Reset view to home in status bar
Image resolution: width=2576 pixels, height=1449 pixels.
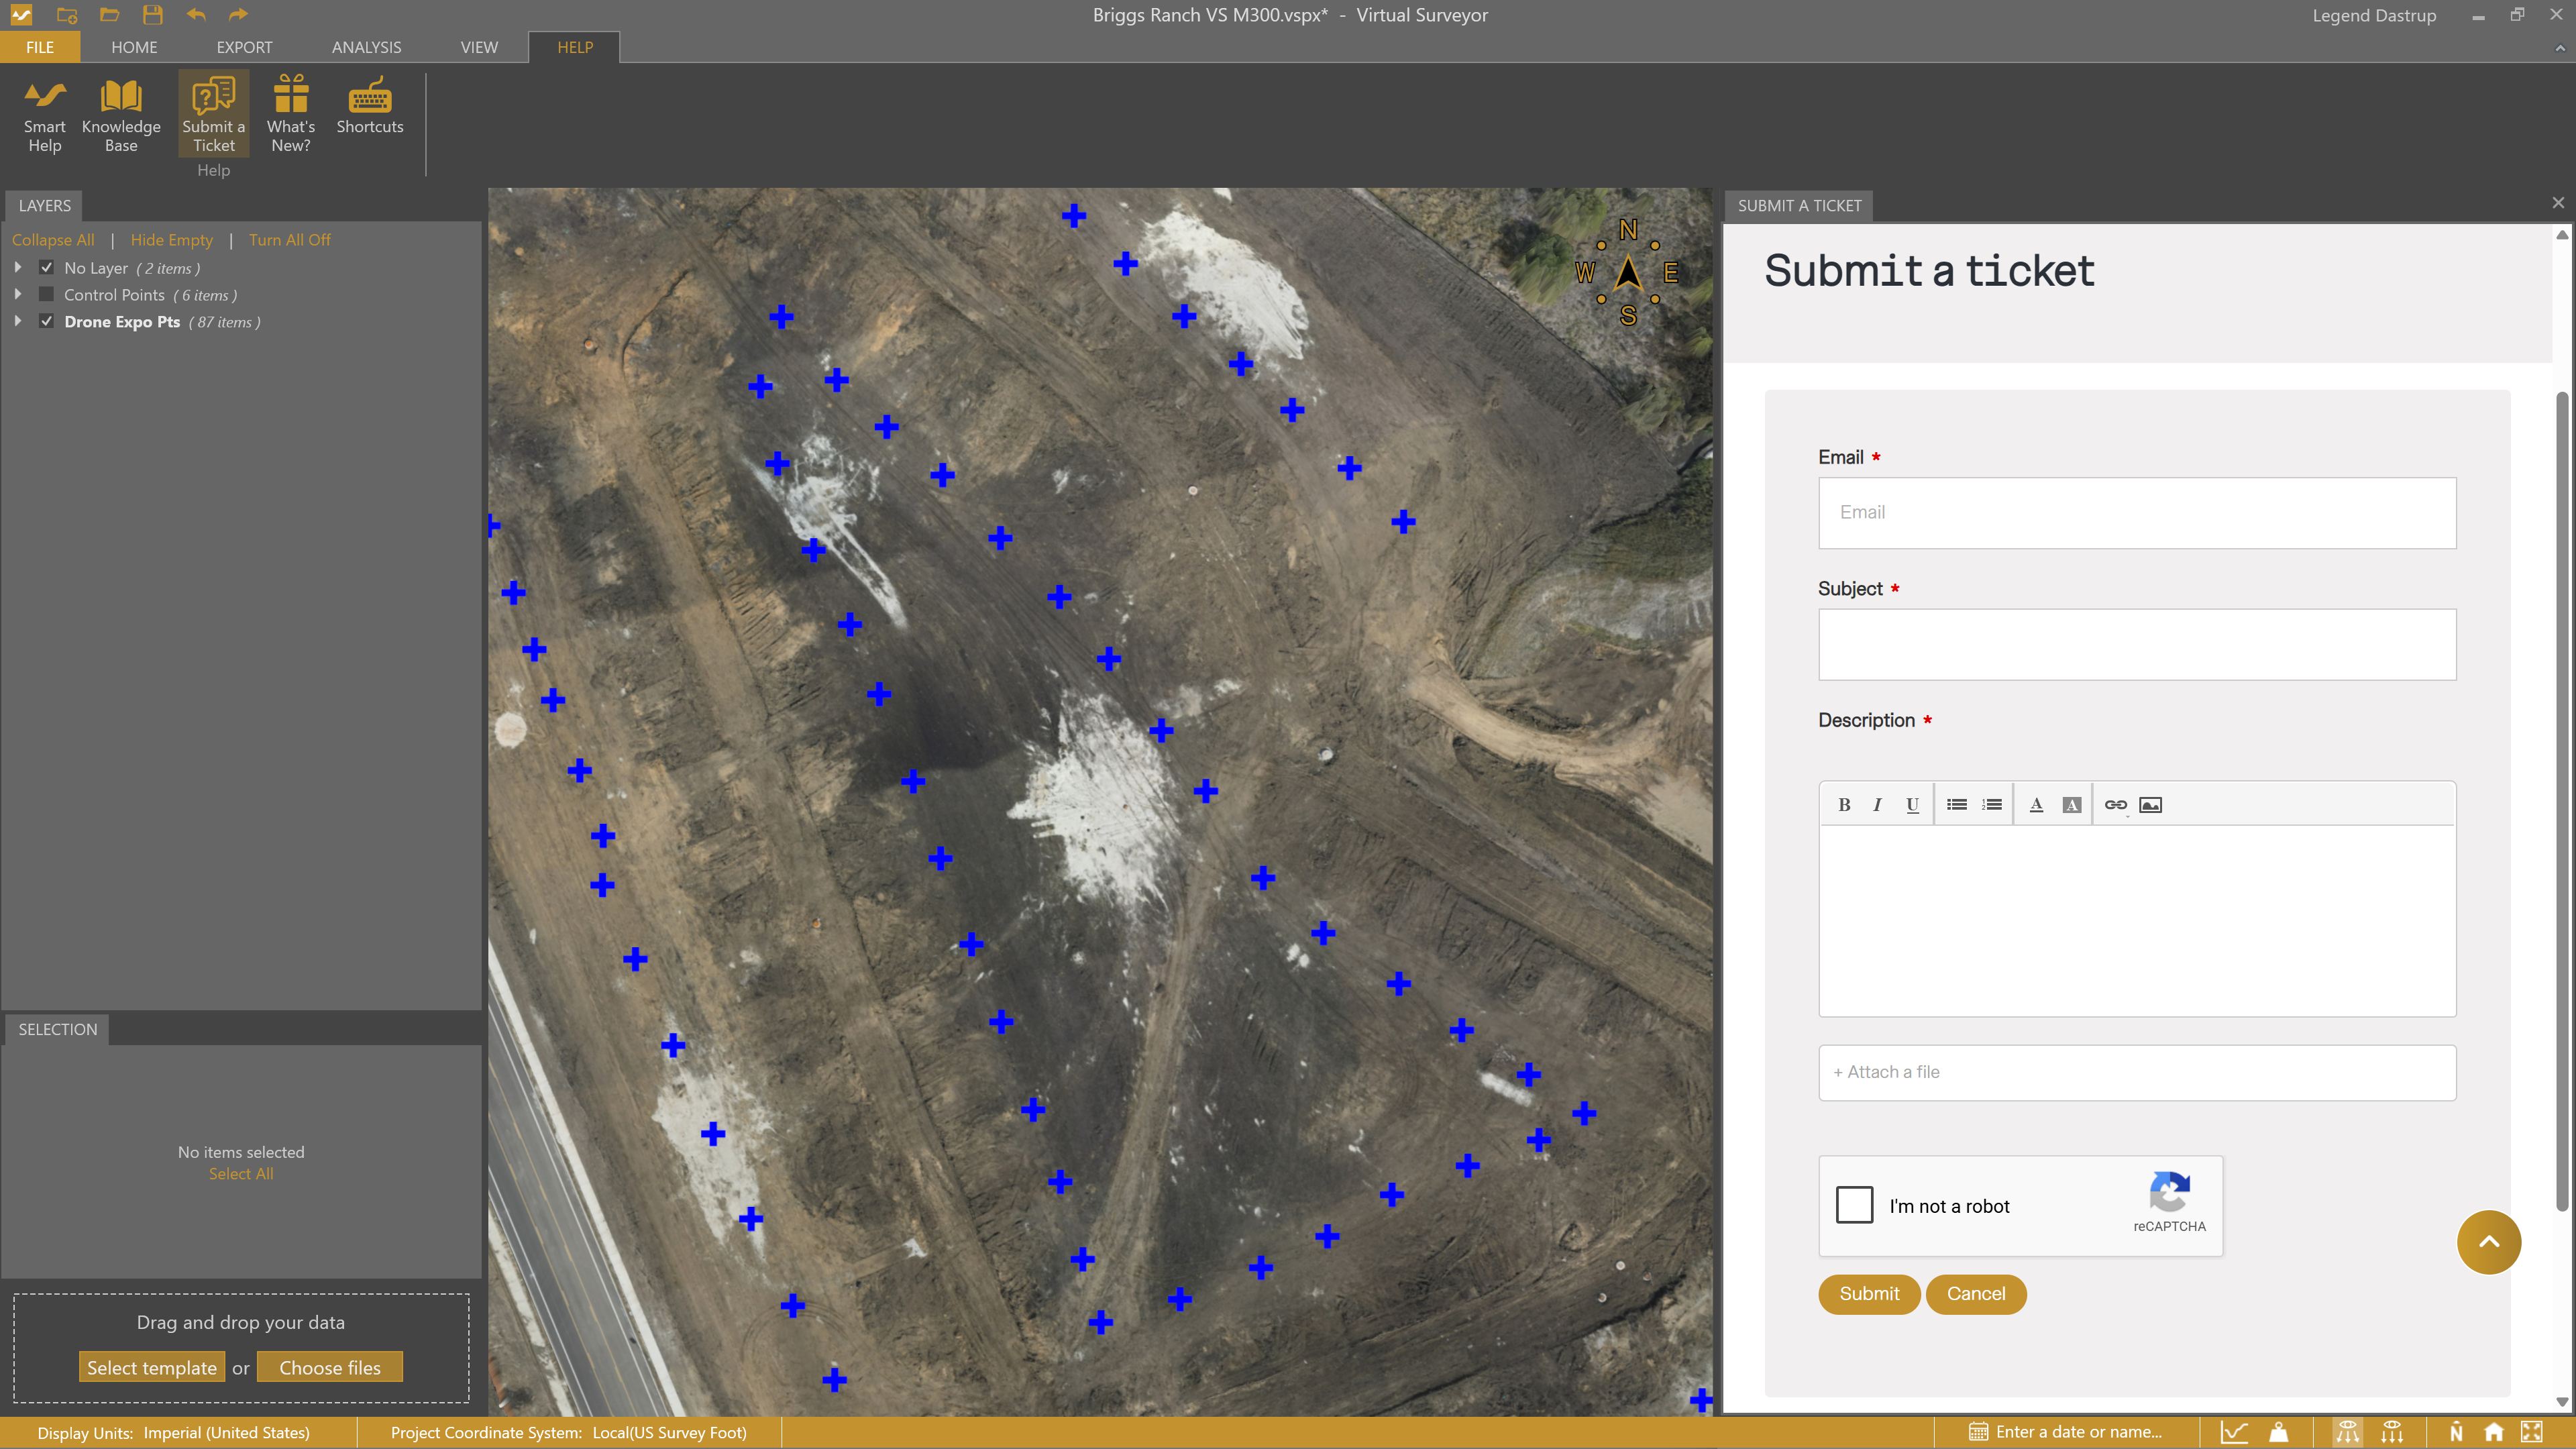coord(2493,1432)
